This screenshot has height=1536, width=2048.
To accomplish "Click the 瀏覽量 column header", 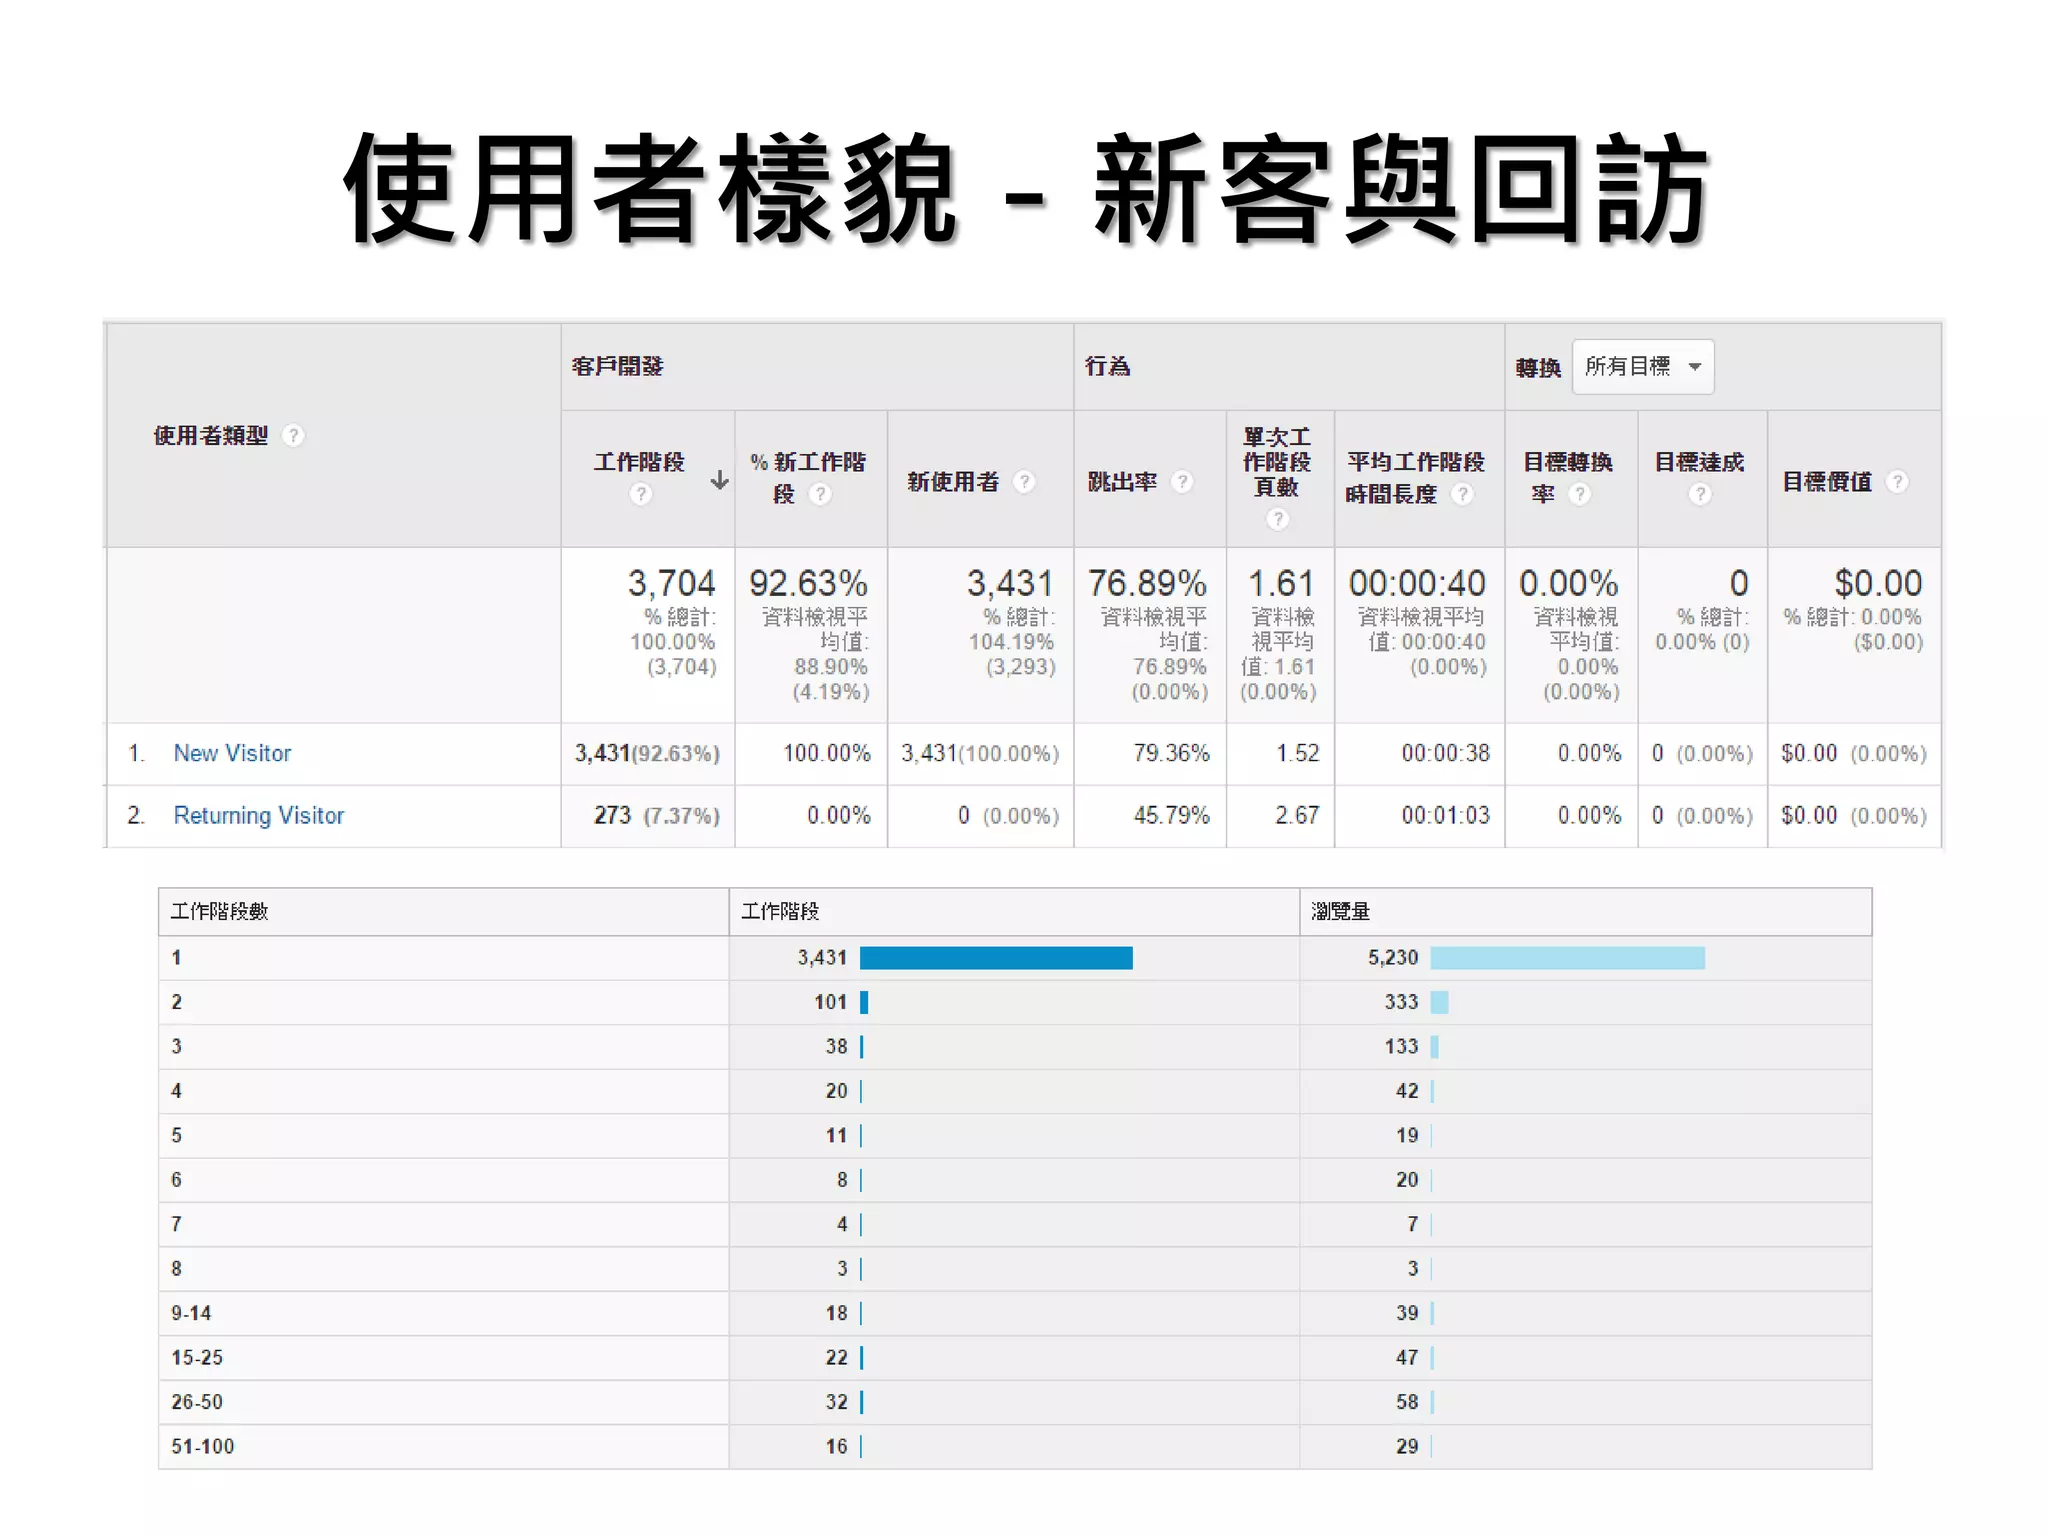I will pos(1340,911).
